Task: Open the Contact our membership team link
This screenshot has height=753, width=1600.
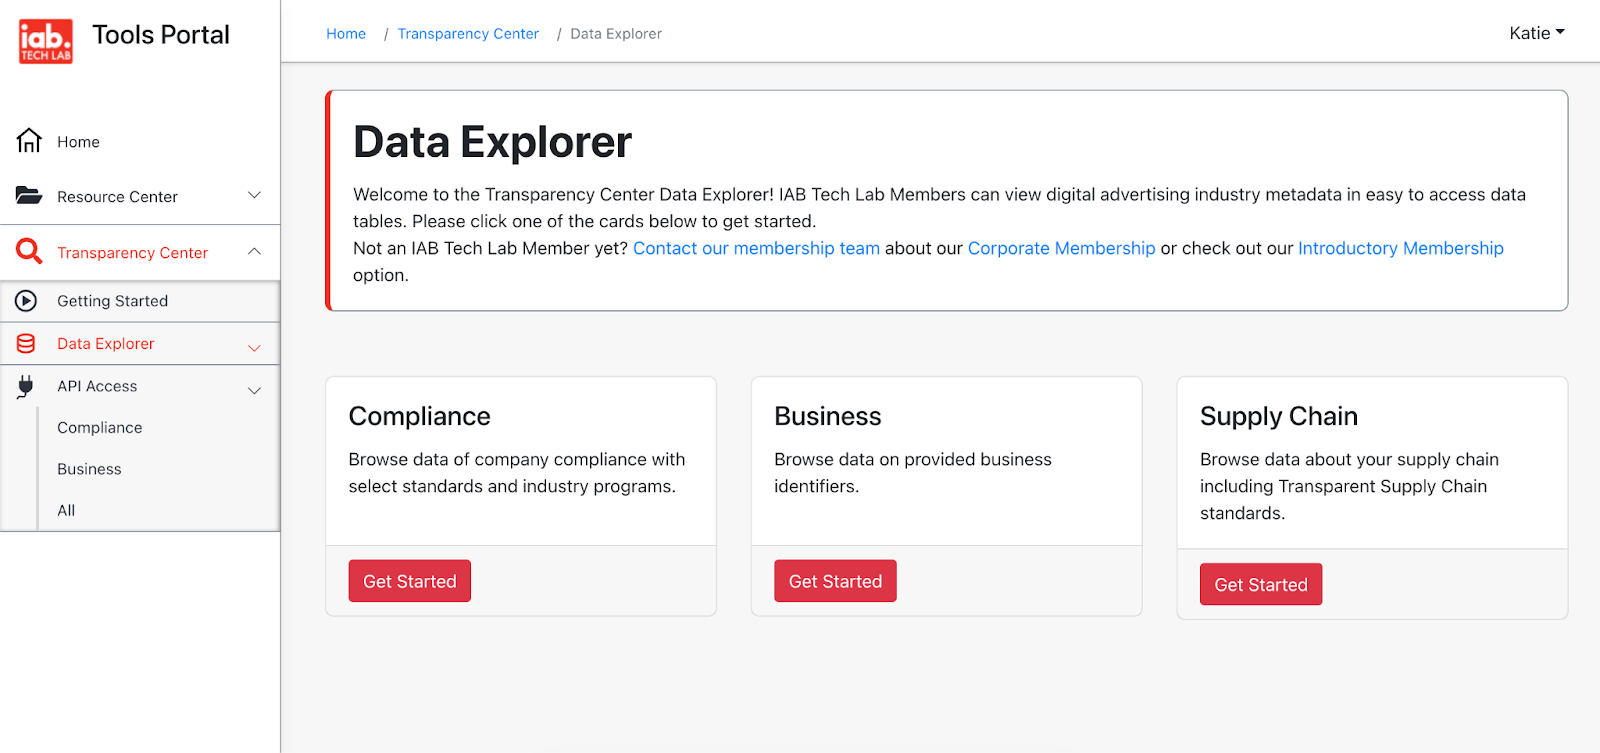Action: [756, 248]
